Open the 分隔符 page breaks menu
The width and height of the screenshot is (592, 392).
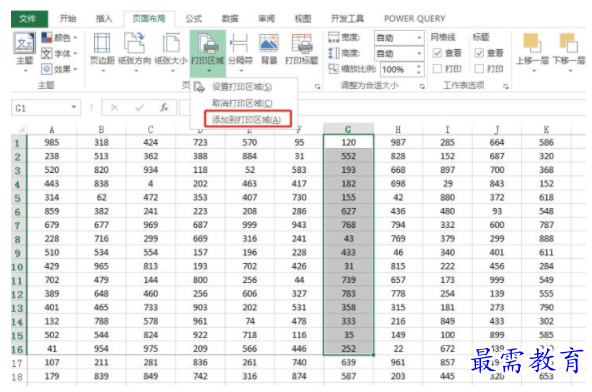(240, 52)
